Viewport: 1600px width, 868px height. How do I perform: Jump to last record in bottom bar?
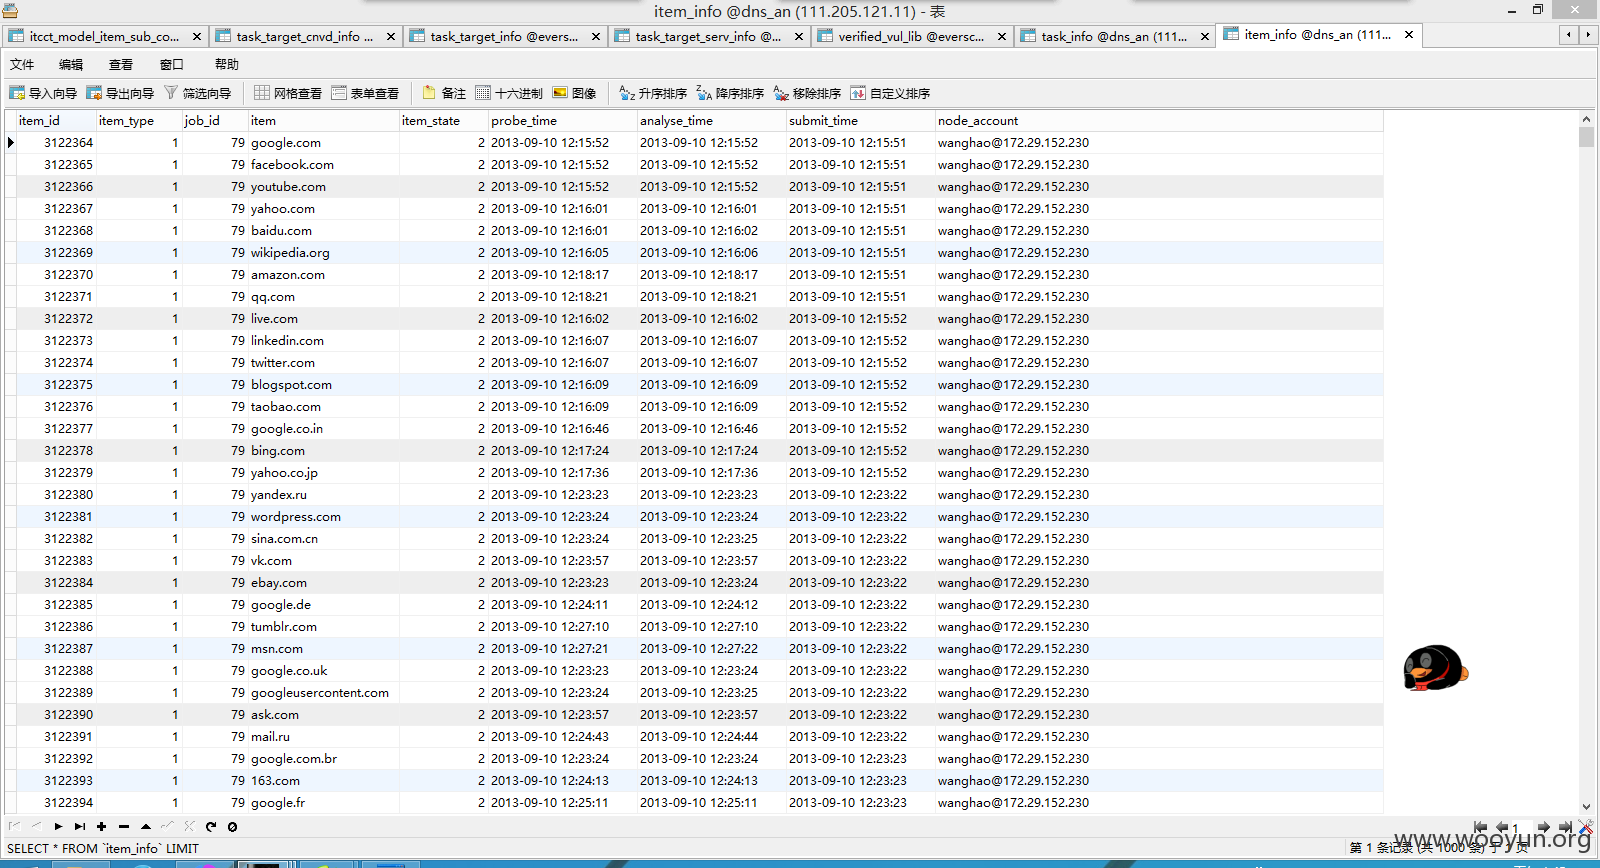pos(80,827)
